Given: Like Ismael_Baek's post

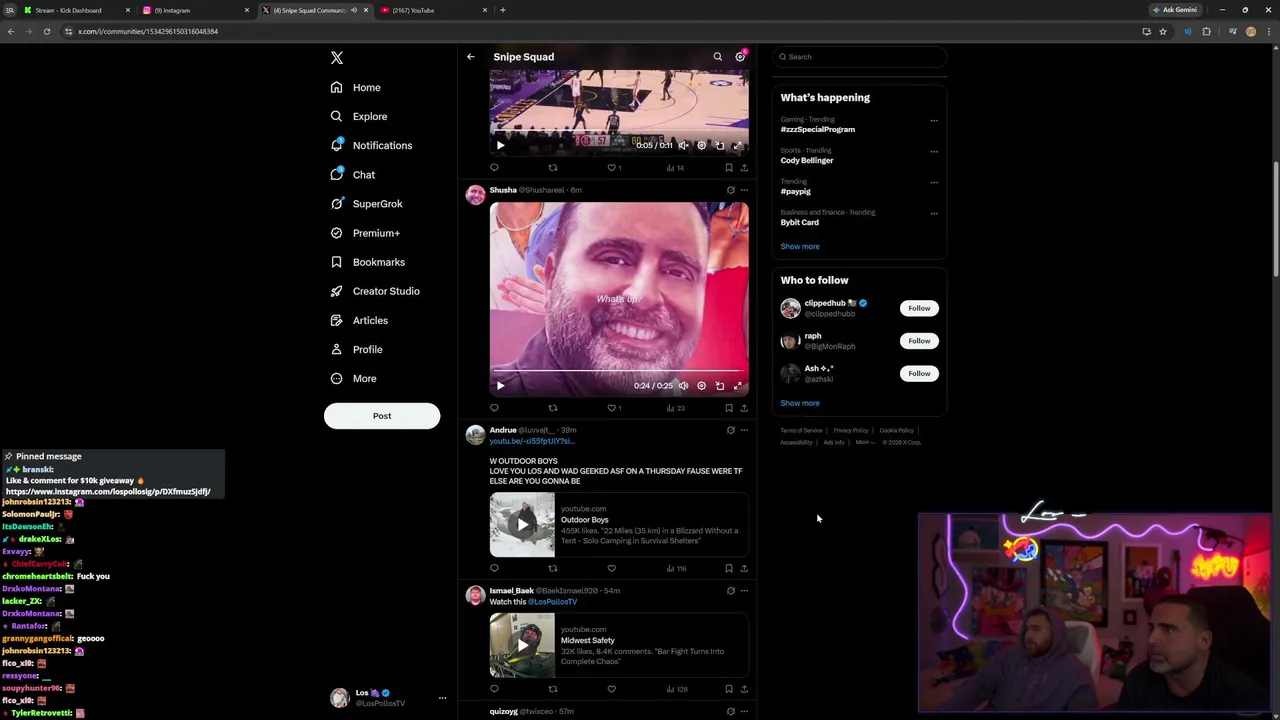Looking at the screenshot, I should click(x=611, y=689).
